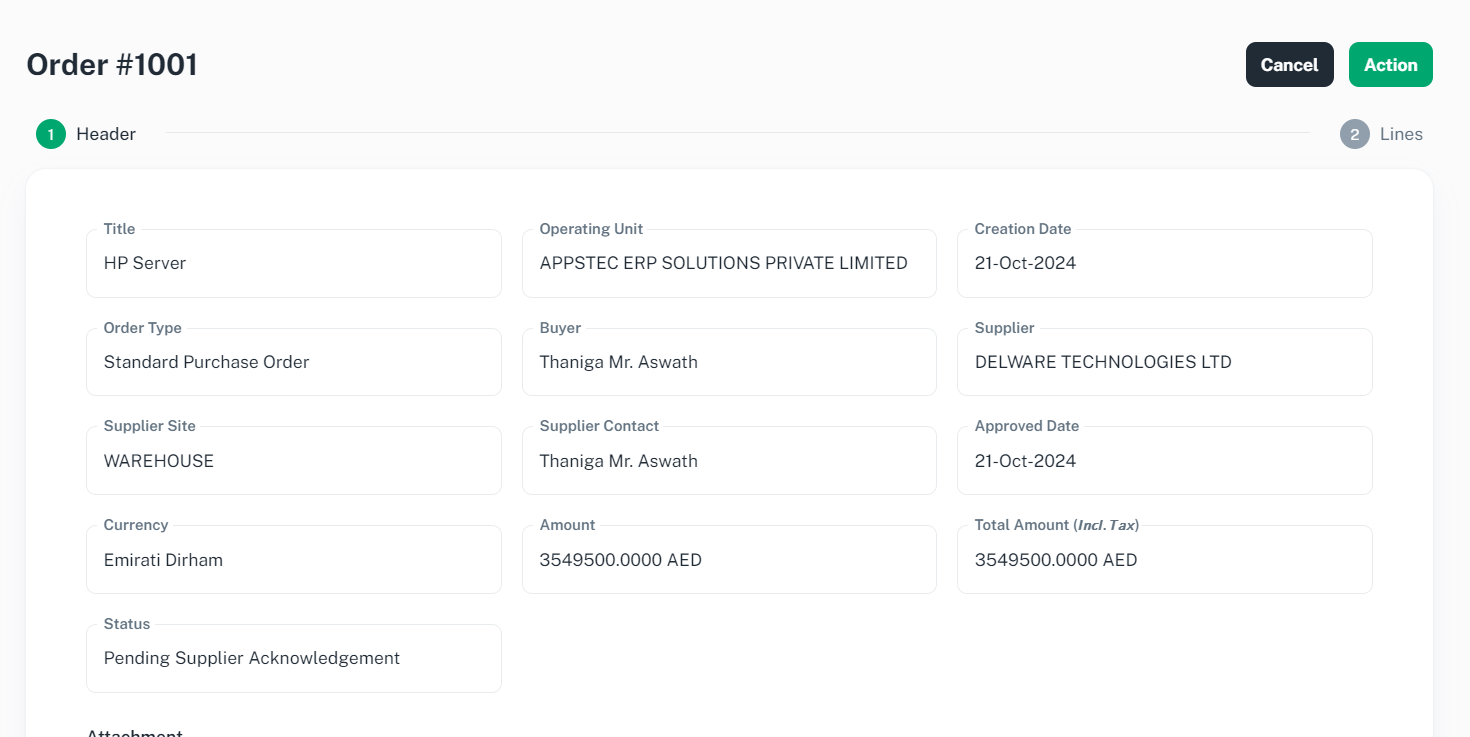Click the Amount field
The image size is (1470, 737).
point(728,560)
